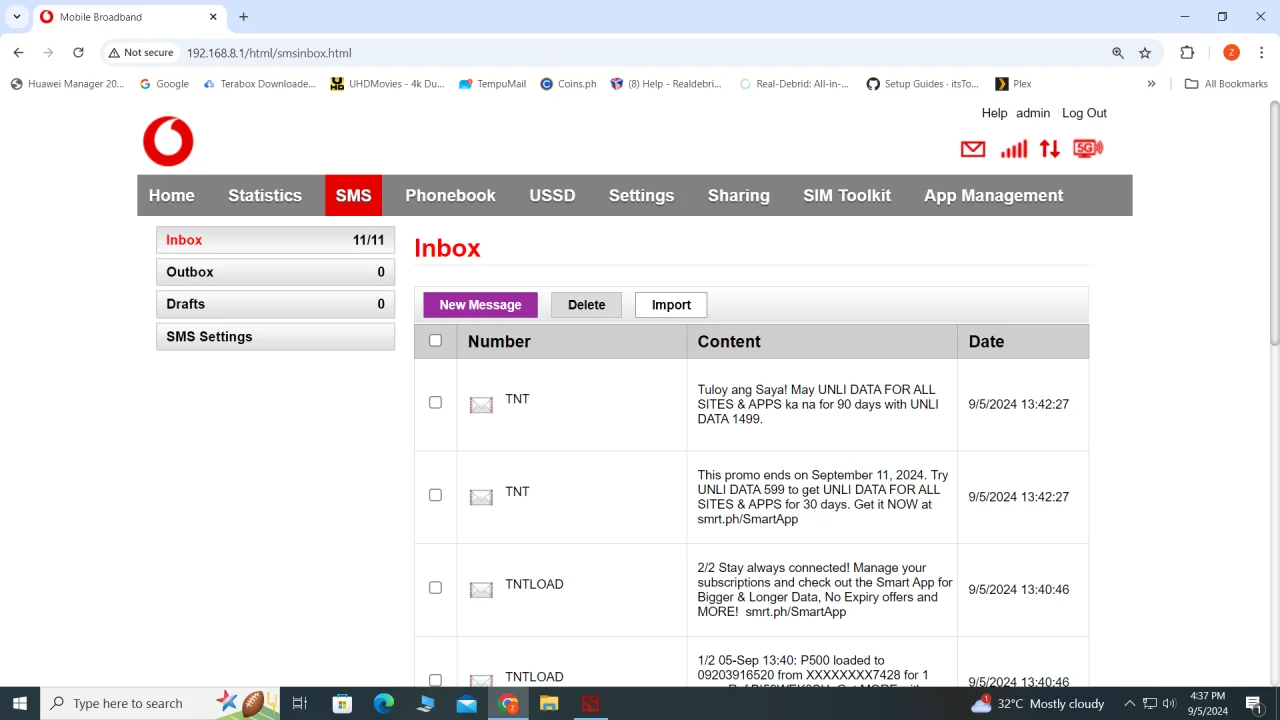Click the 5G network status icon

click(x=1088, y=149)
